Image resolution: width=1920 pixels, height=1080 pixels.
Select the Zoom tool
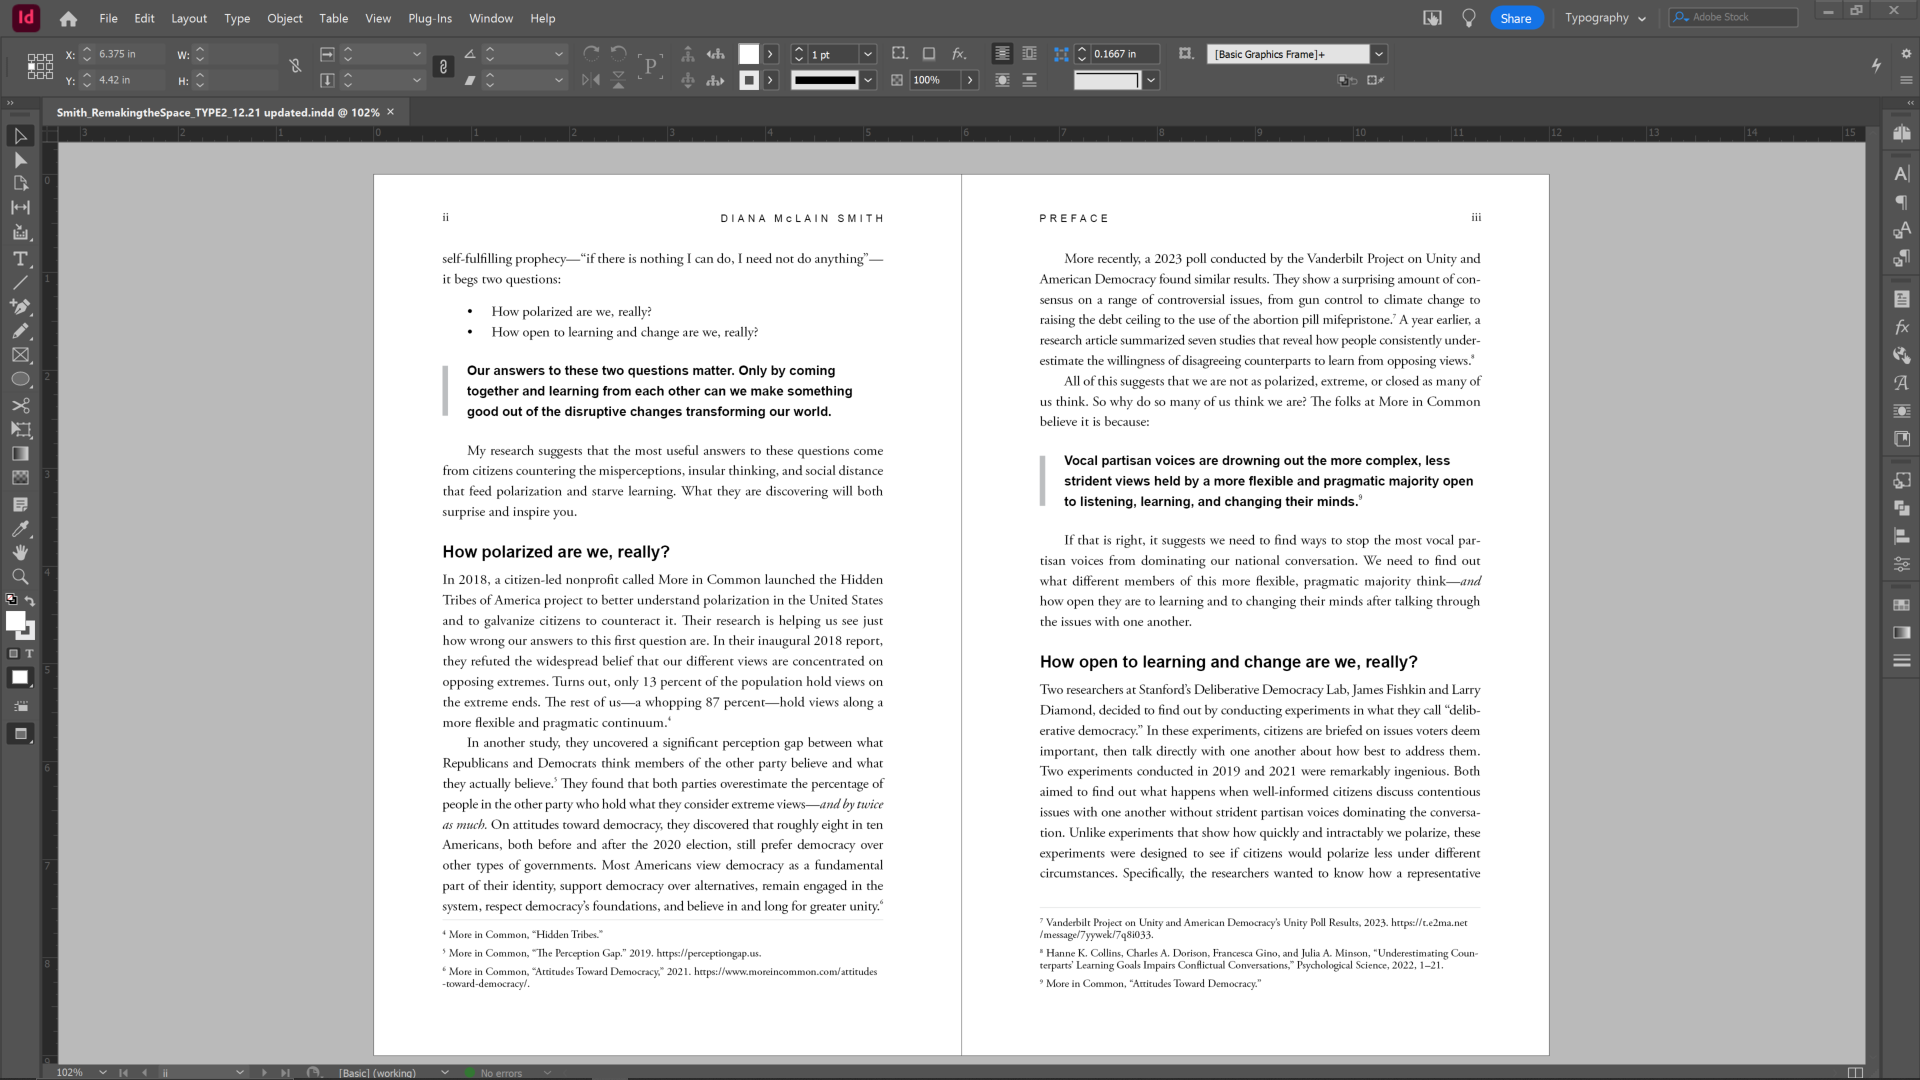(20, 577)
